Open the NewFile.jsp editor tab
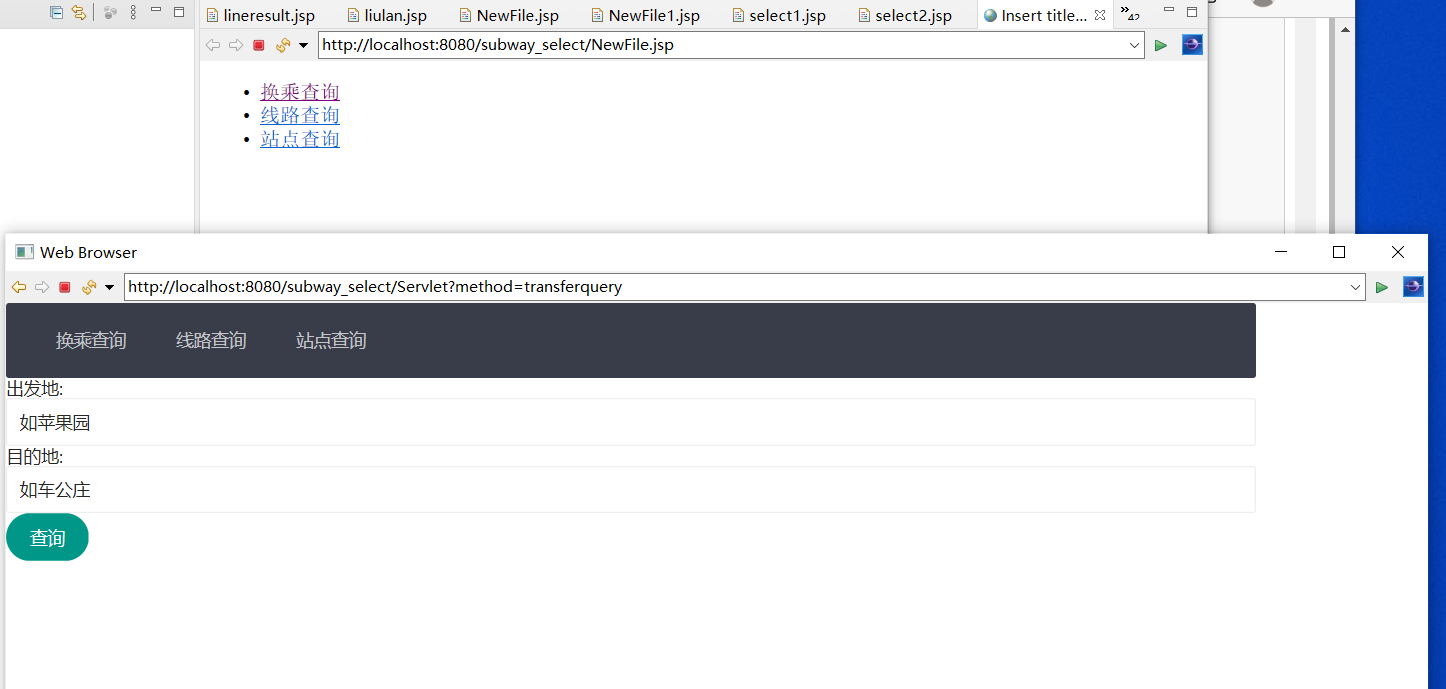Screen dimensions: 1446x689 tap(509, 15)
